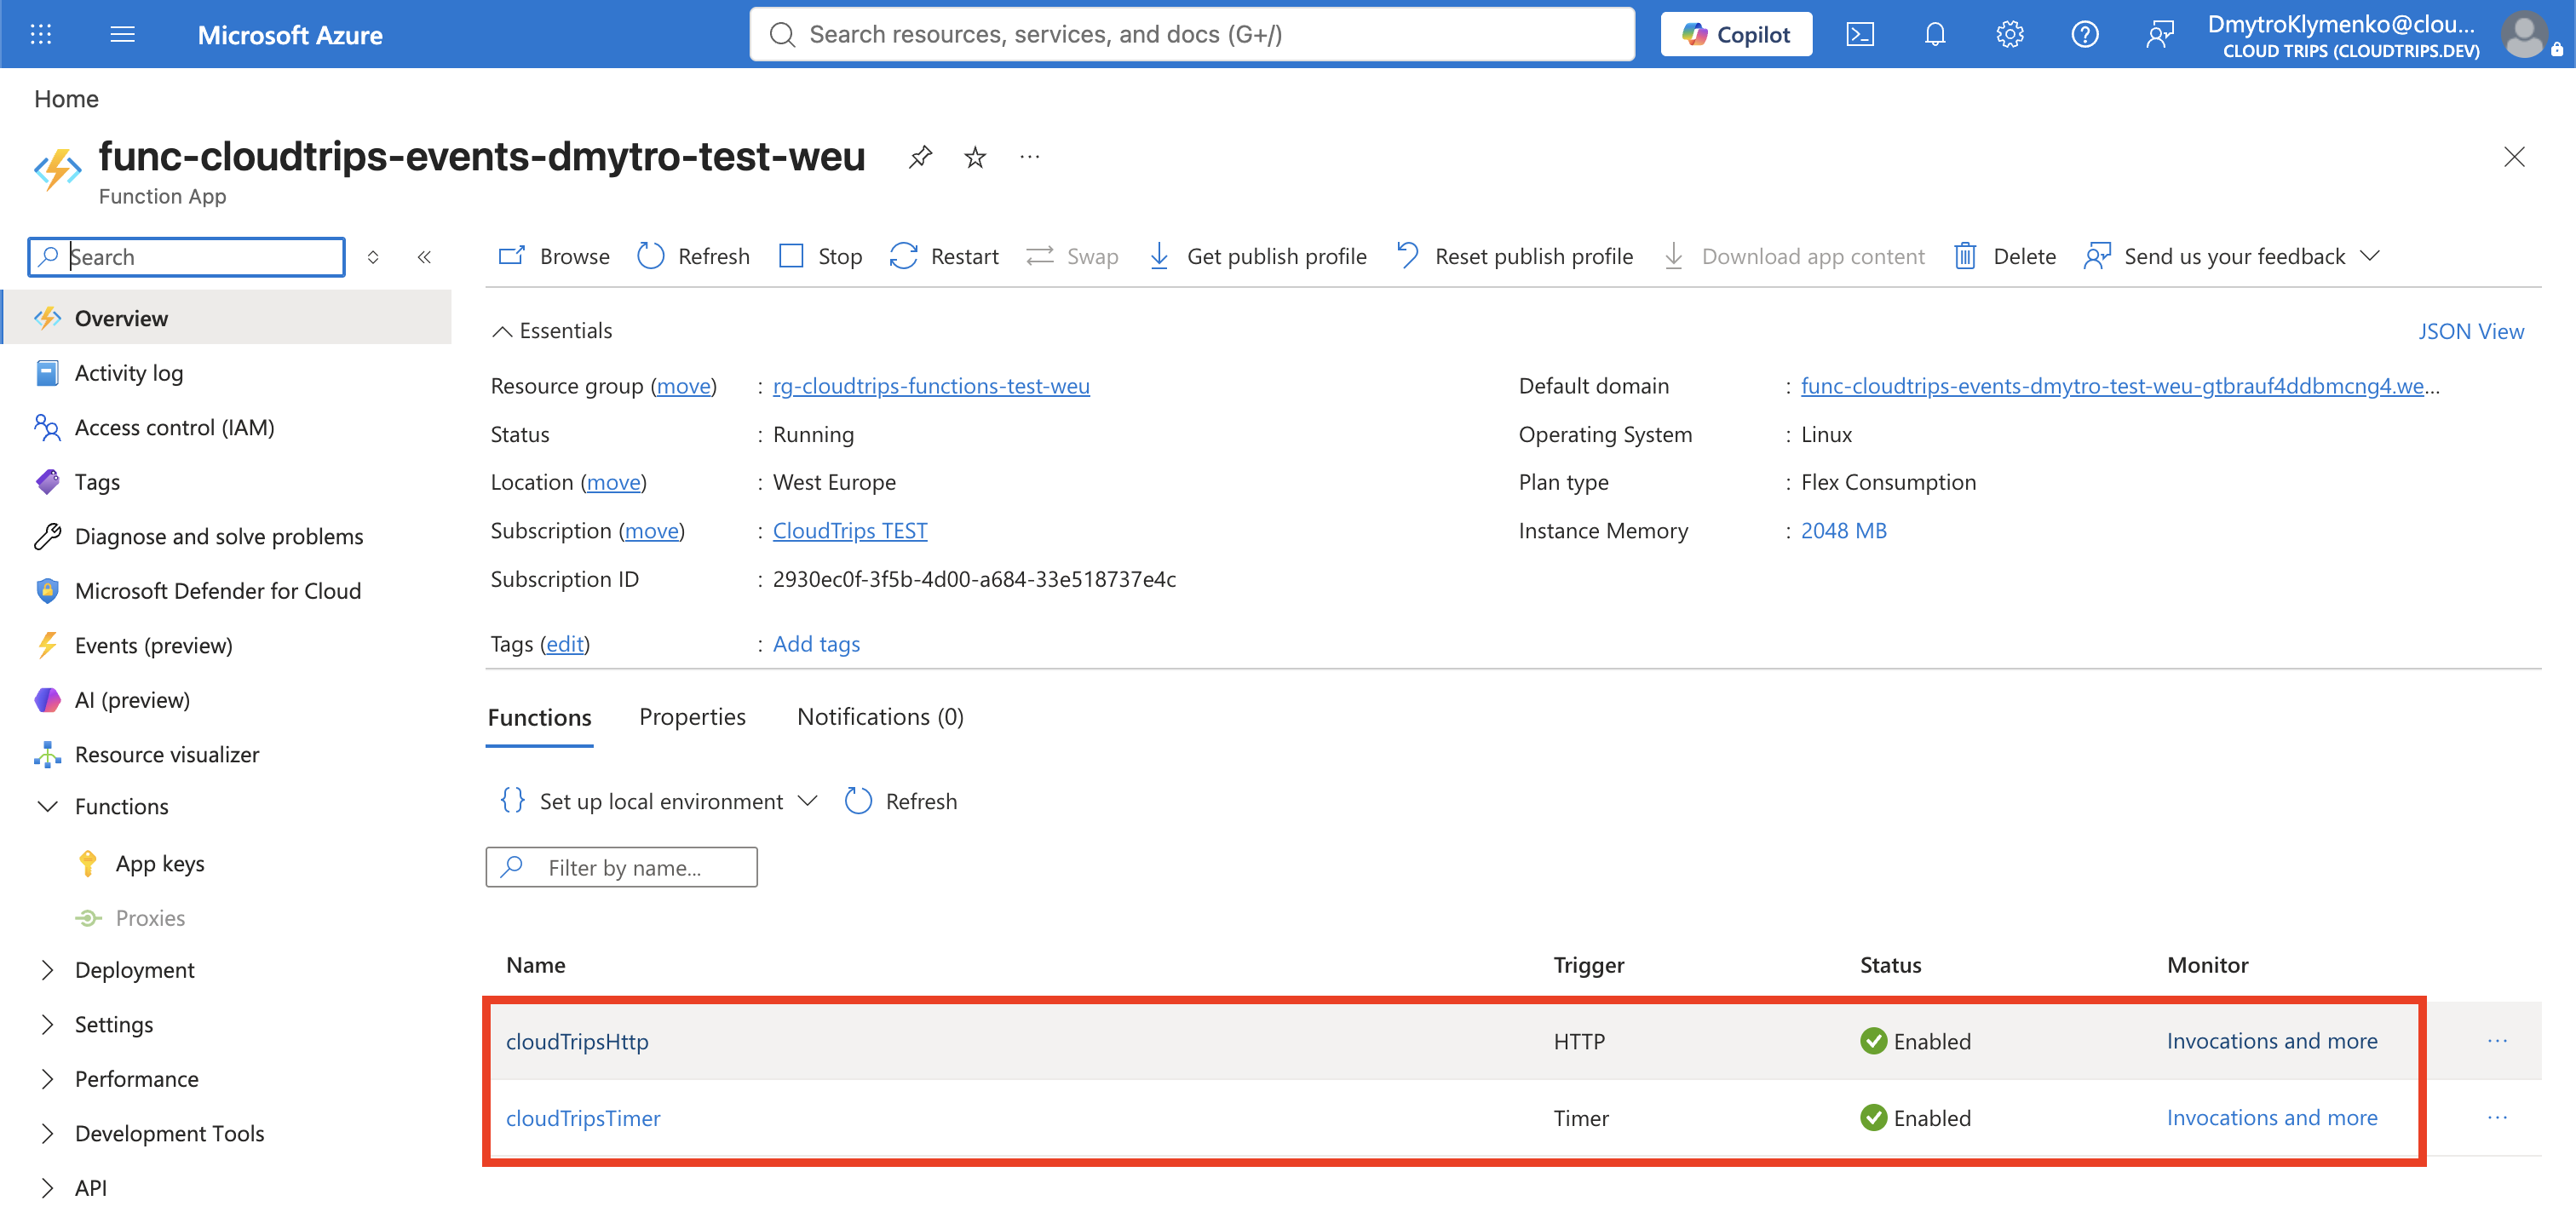Open the default domain URL link
The width and height of the screenshot is (2576, 1218).
pyautogui.click(x=2120, y=385)
